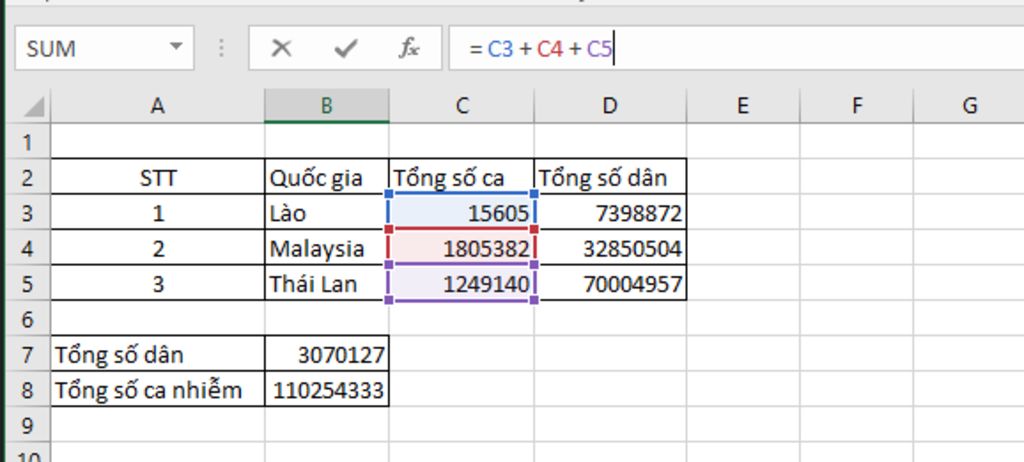This screenshot has height=462, width=1024.
Task: Click in the formula bar text
Action: point(735,48)
